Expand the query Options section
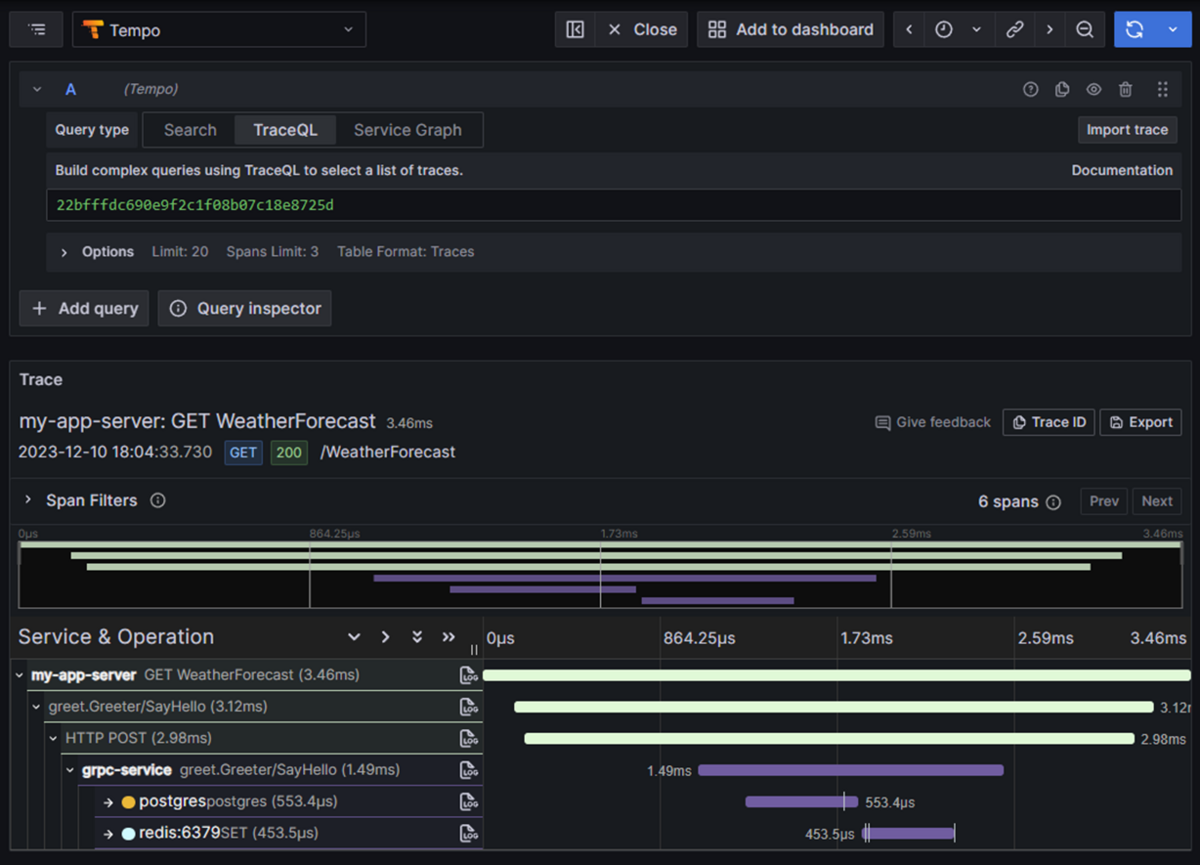Image resolution: width=1200 pixels, height=865 pixels. point(64,252)
